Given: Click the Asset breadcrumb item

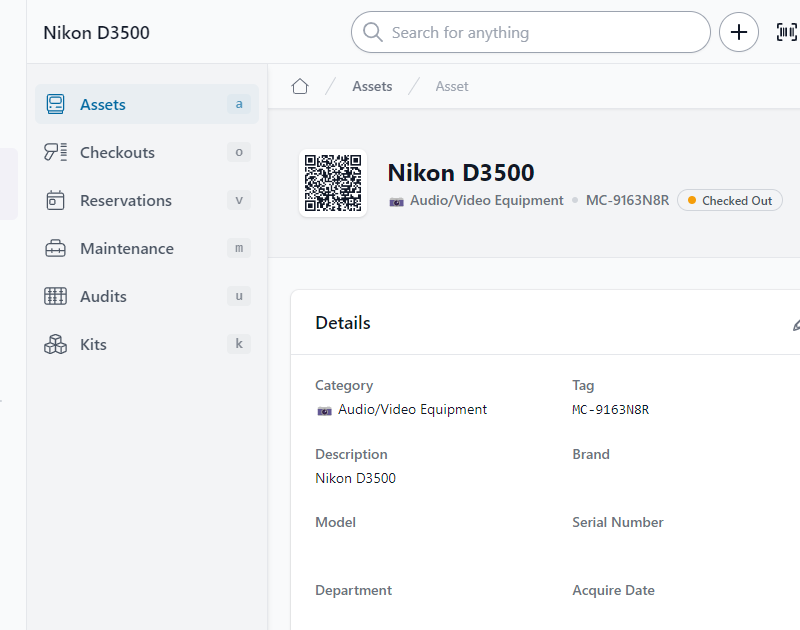Looking at the screenshot, I should [452, 86].
